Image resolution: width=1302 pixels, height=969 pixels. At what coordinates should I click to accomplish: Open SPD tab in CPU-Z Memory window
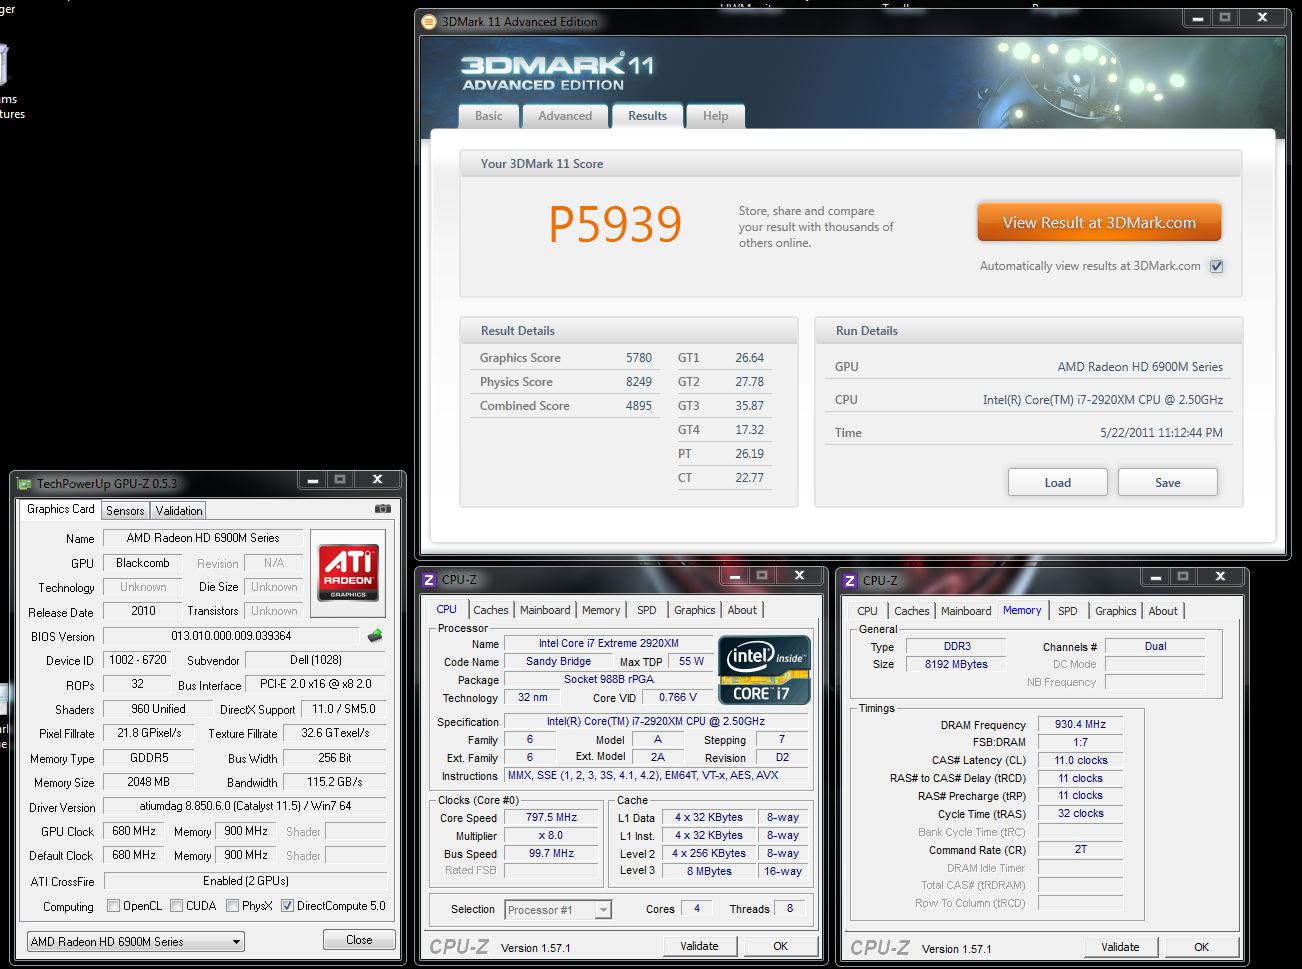pyautogui.click(x=1068, y=611)
